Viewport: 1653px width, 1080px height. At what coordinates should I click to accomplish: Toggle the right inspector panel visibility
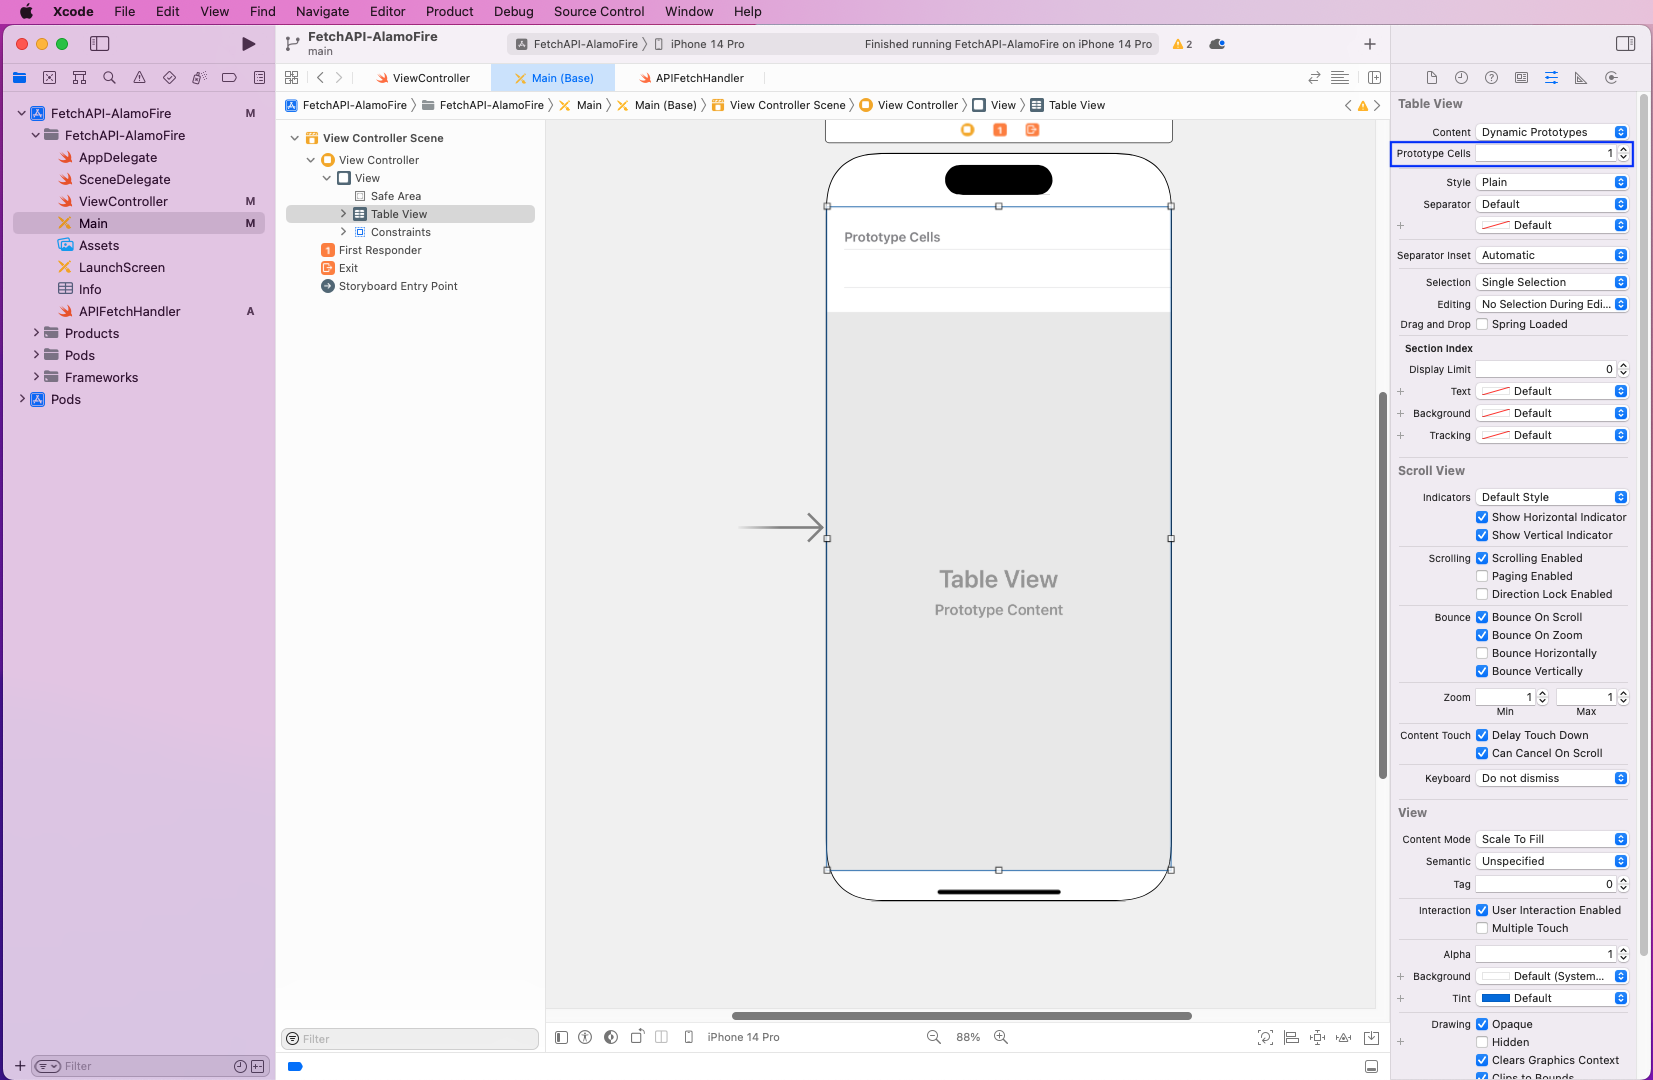(1625, 44)
